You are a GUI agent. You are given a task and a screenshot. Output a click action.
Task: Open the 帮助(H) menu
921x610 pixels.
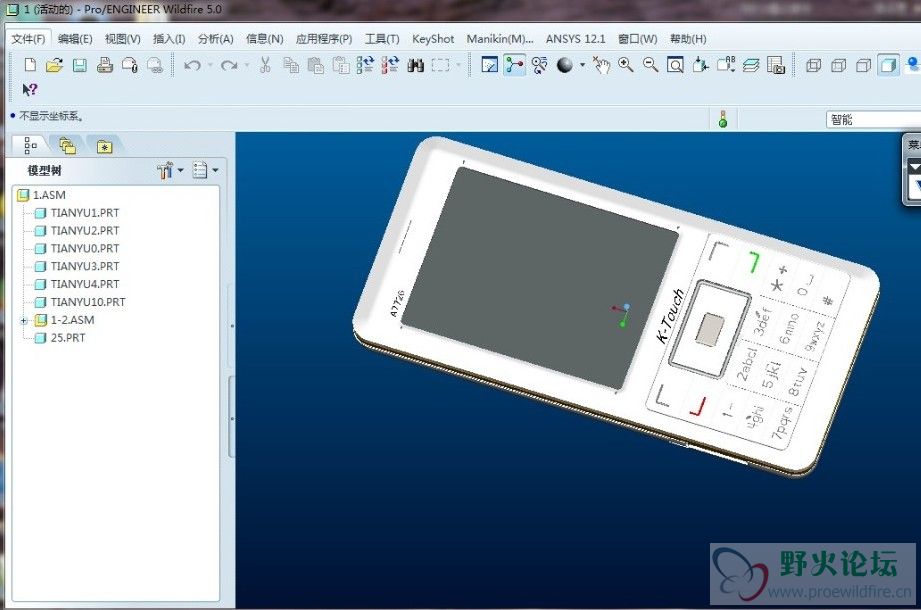[x=688, y=39]
